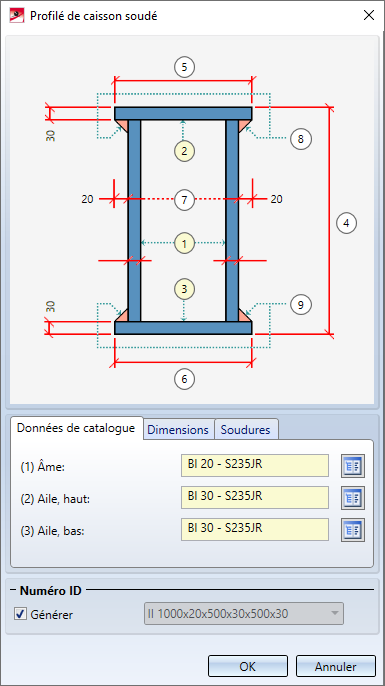Viewport: 385px width, 686px height.
Task: Click diagram marker 7 web spacing
Action: pyautogui.click(x=184, y=200)
